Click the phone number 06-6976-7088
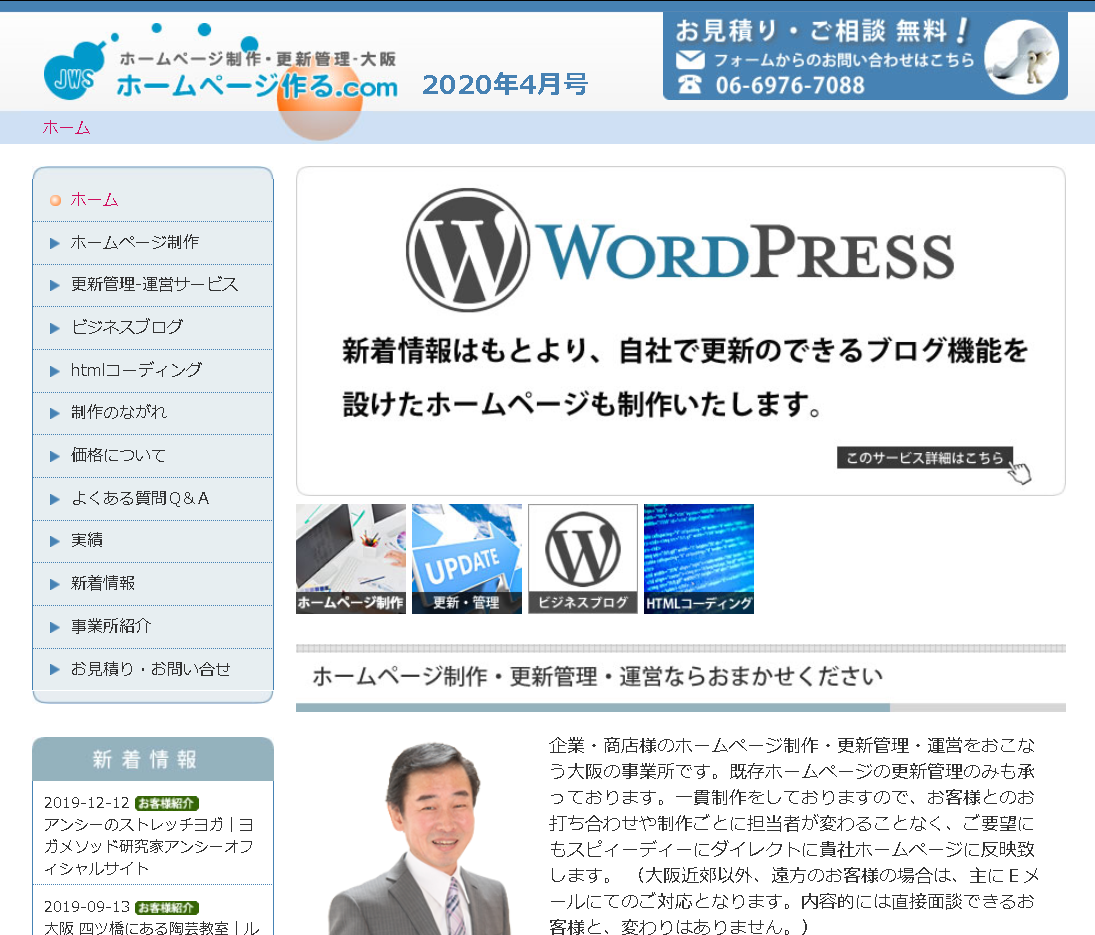Image resolution: width=1095 pixels, height=935 pixels. pos(790,85)
